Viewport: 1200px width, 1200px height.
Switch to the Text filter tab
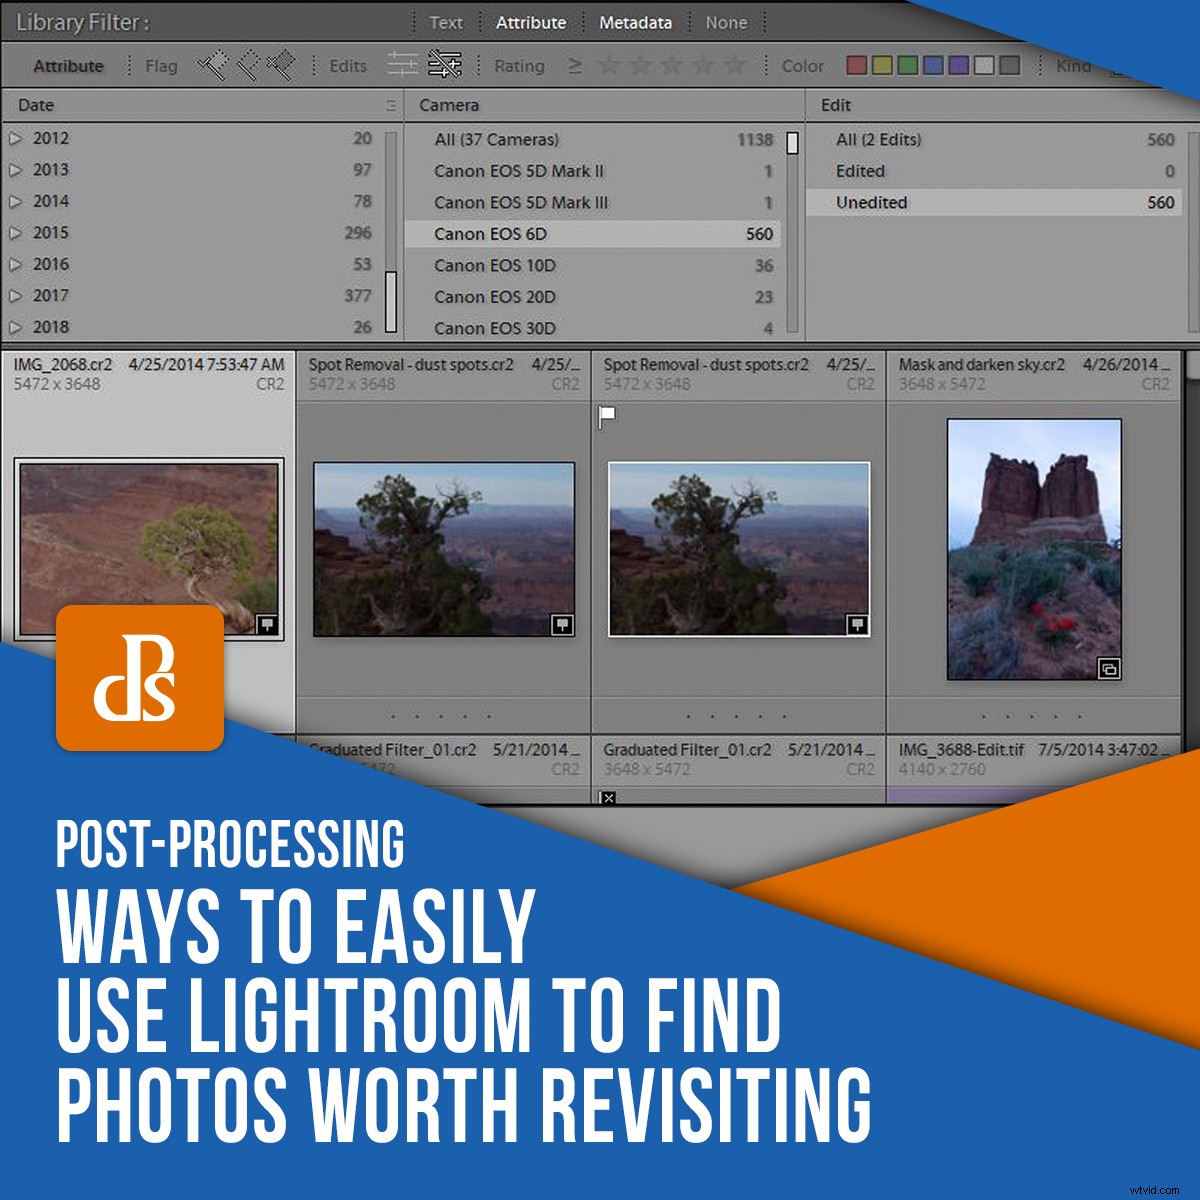point(446,22)
